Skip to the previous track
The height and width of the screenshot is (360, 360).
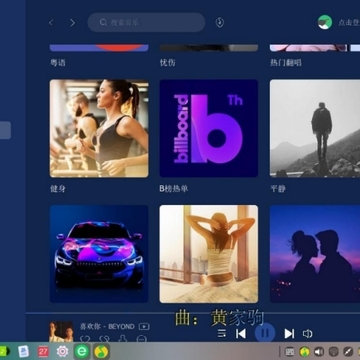click(241, 333)
